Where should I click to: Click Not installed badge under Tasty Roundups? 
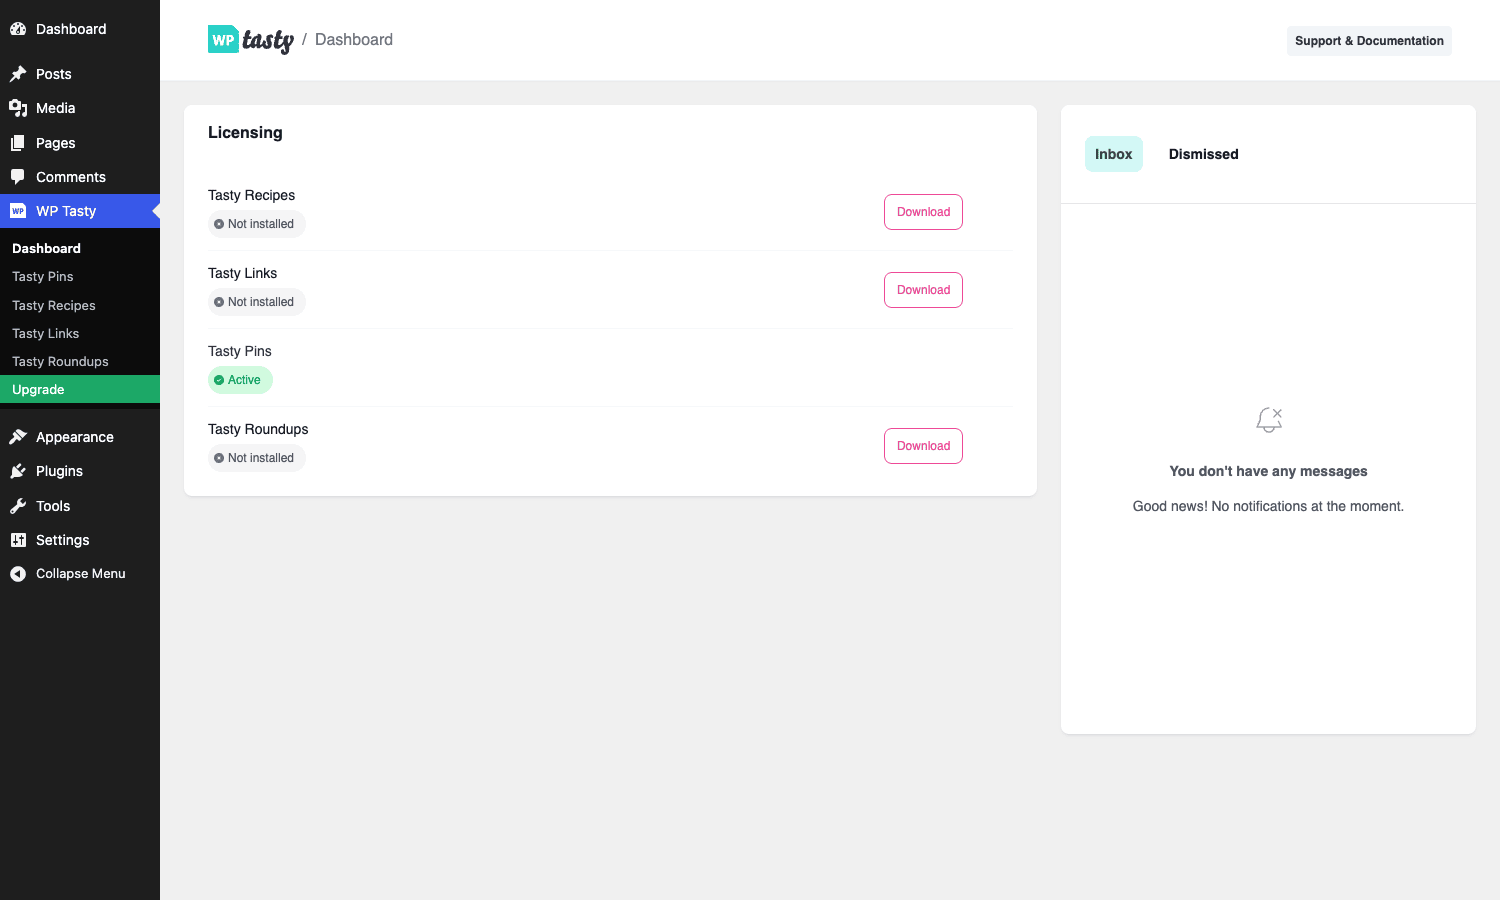click(x=257, y=458)
